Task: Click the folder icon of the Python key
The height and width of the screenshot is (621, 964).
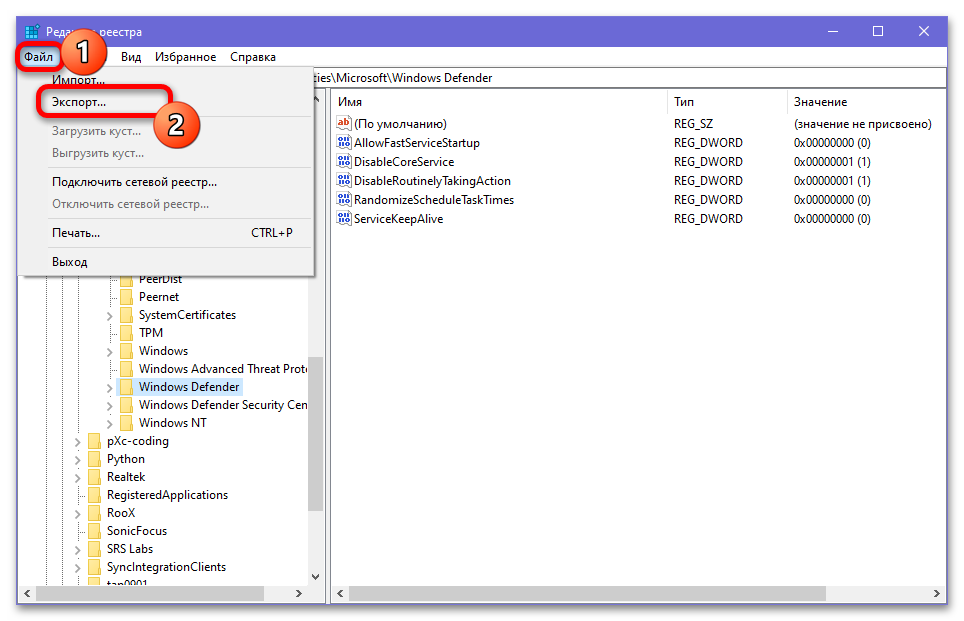Action: [x=95, y=459]
